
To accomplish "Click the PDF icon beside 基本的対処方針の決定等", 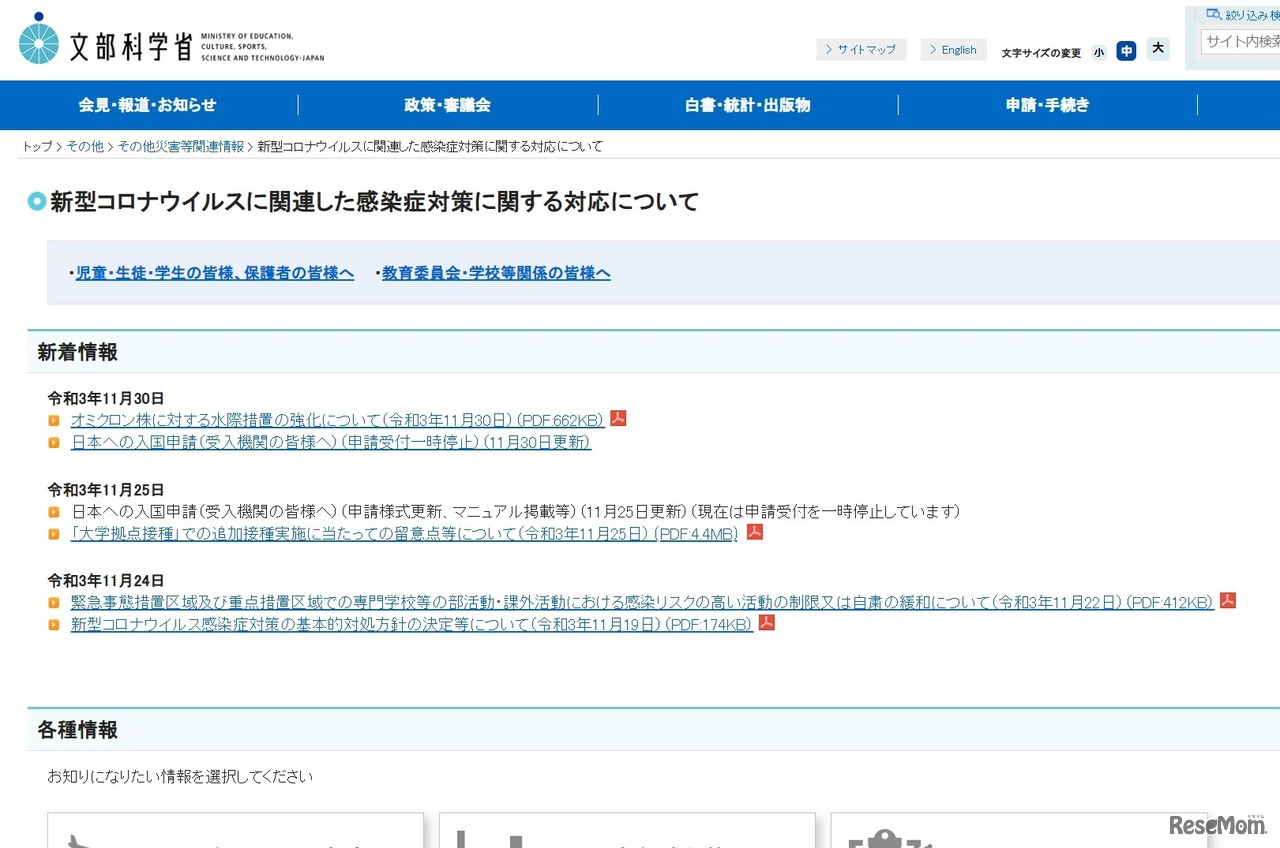I will point(765,622).
